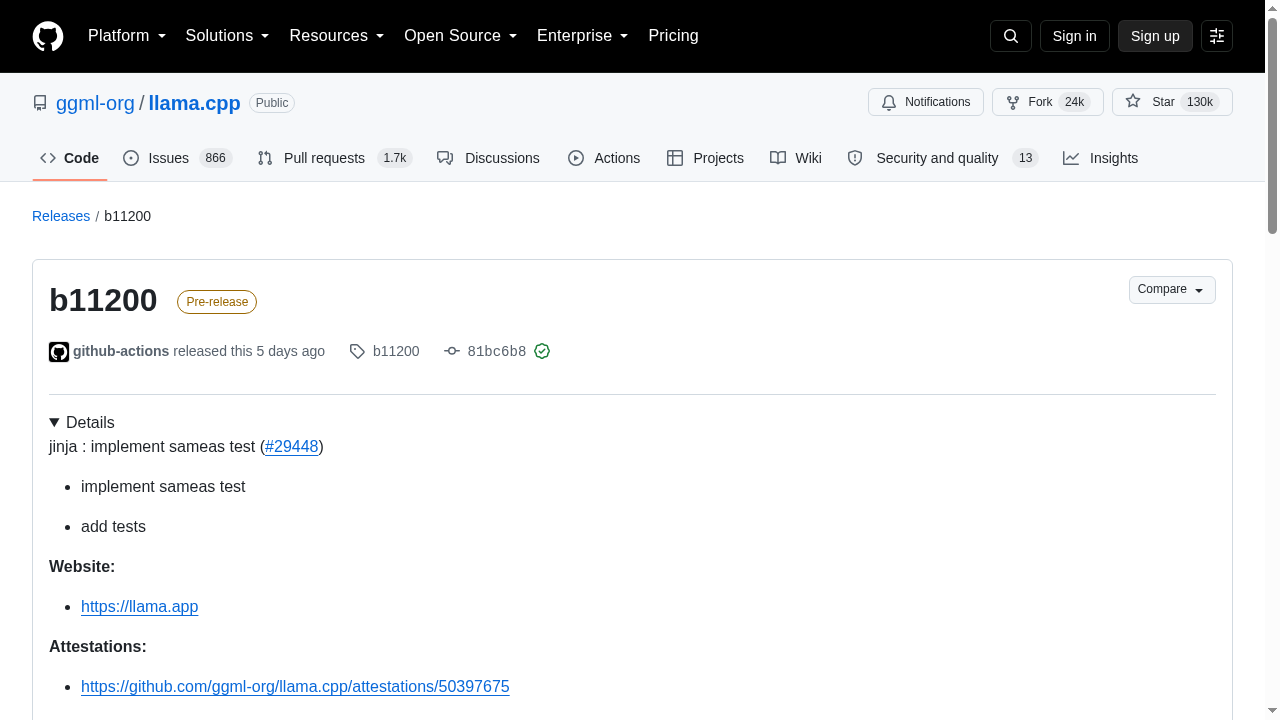1280x720 pixels.
Task: Expand the Enterprise menu
Action: 583,36
